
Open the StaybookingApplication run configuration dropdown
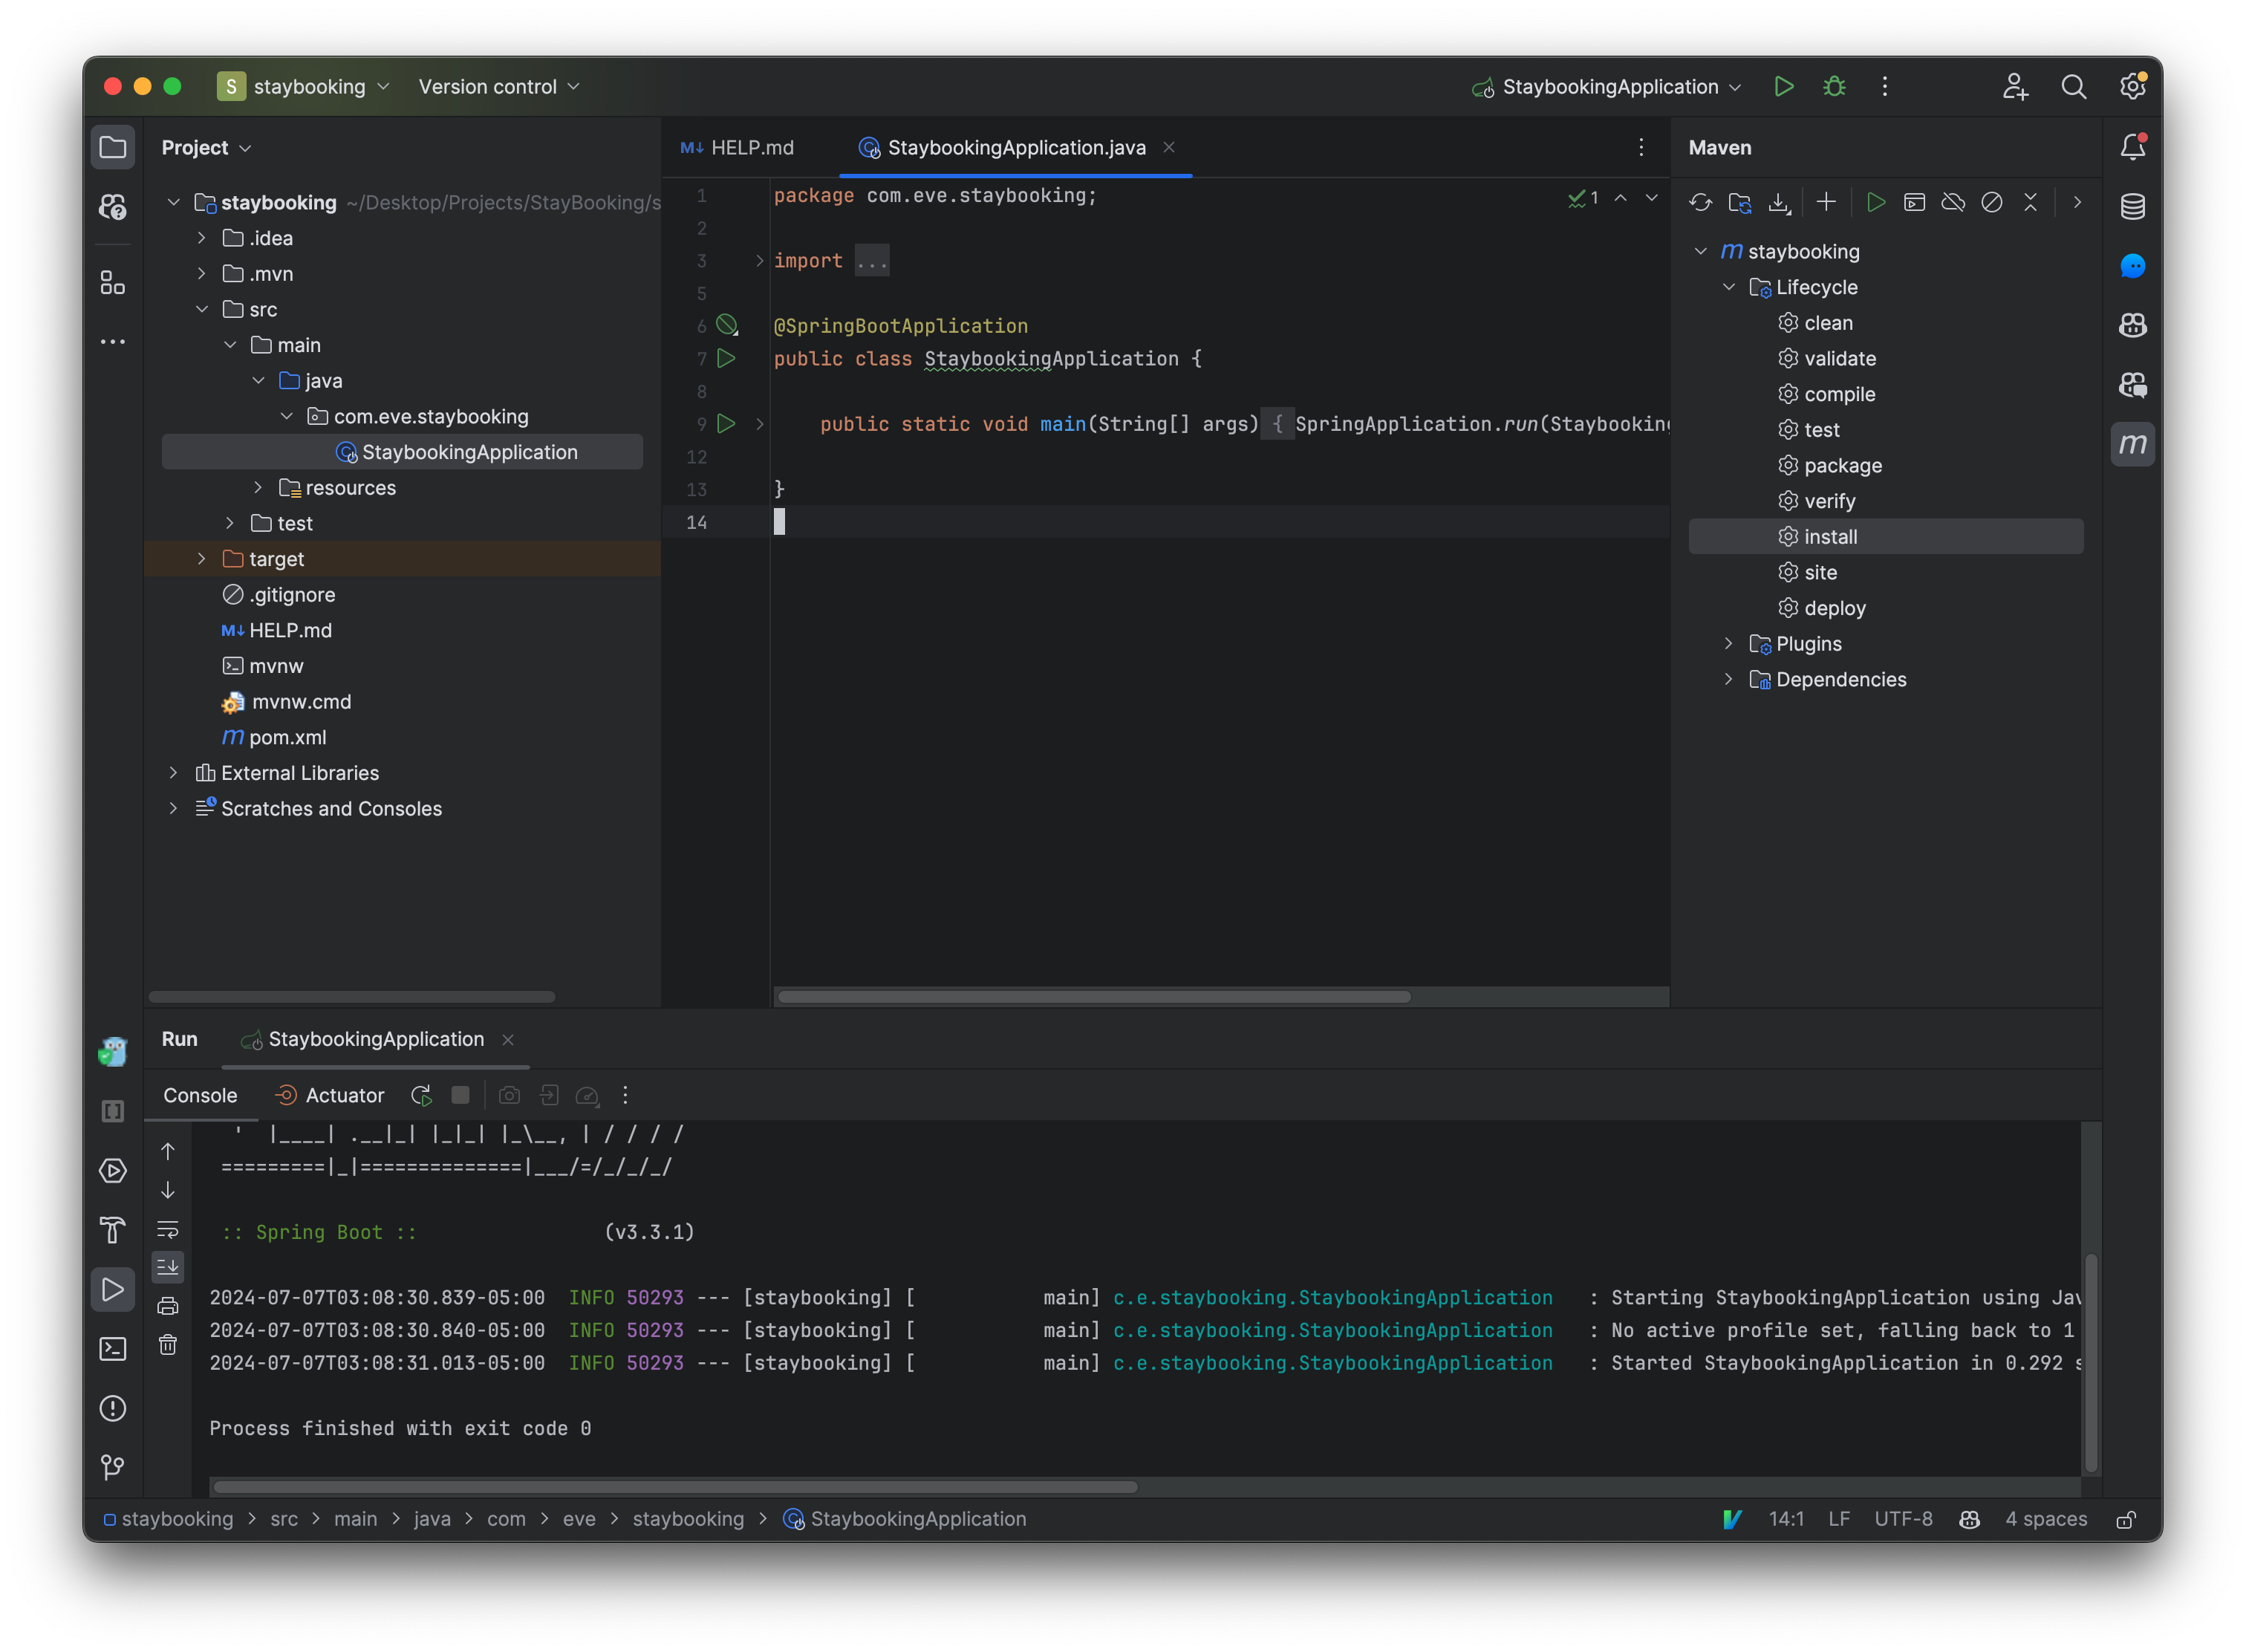(x=1609, y=87)
